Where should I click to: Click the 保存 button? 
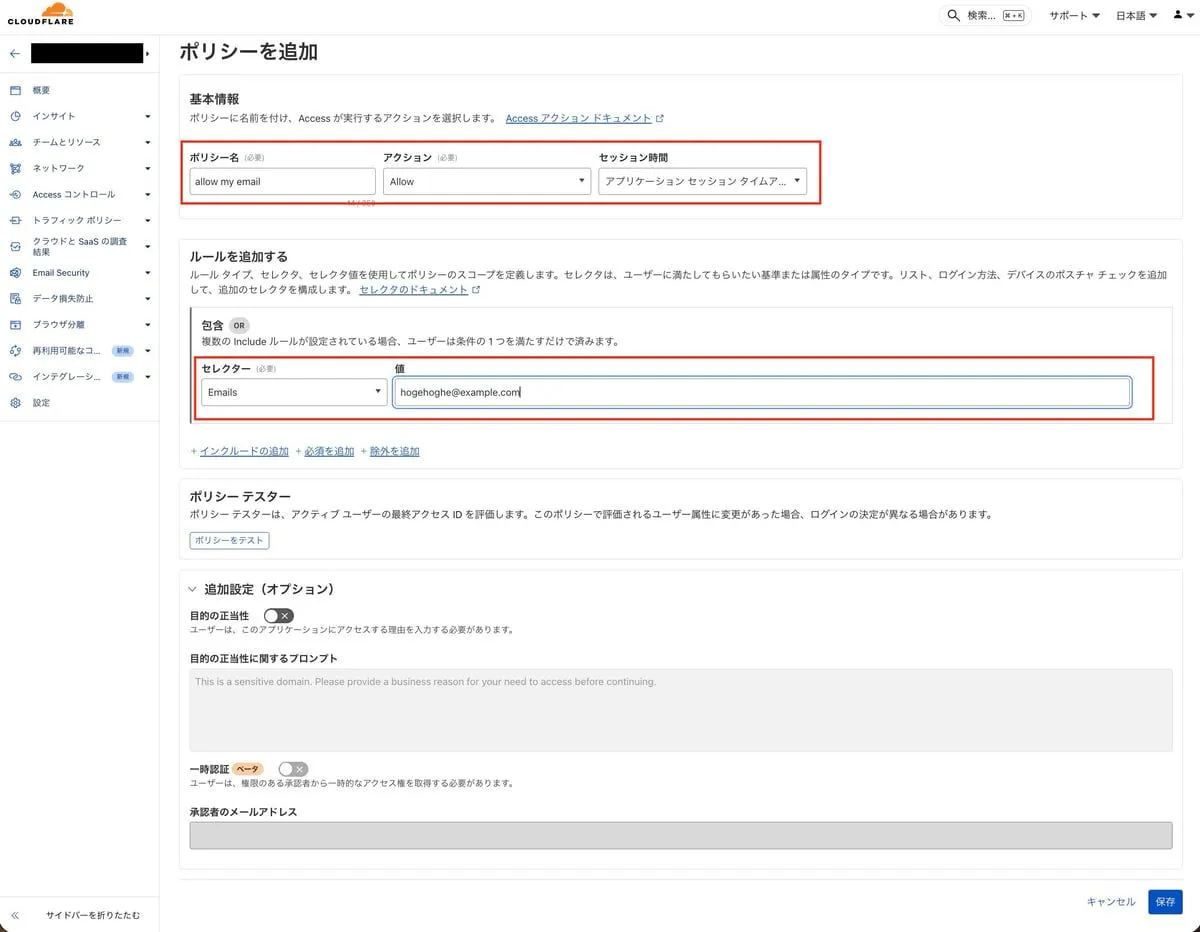[1165, 901]
